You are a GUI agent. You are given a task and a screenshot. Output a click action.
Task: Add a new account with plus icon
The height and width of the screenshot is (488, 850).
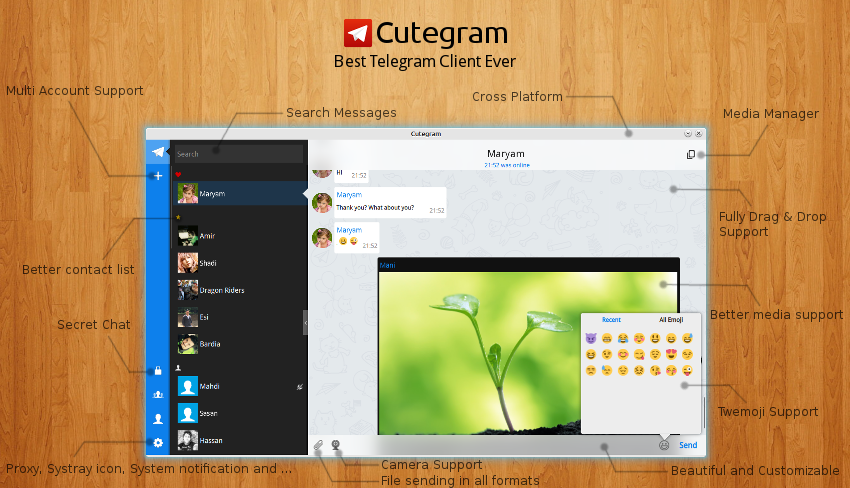[158, 176]
